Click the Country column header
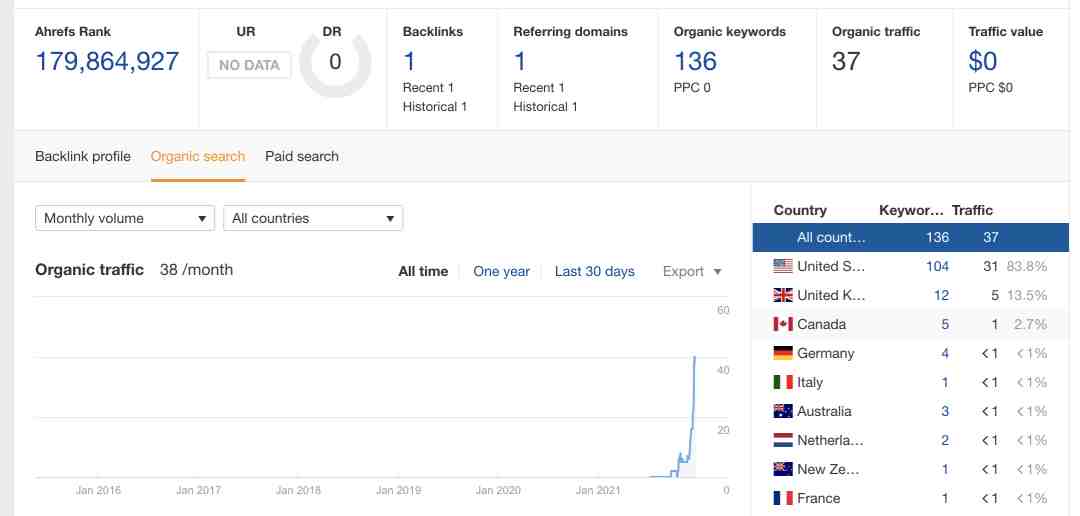 tap(800, 210)
